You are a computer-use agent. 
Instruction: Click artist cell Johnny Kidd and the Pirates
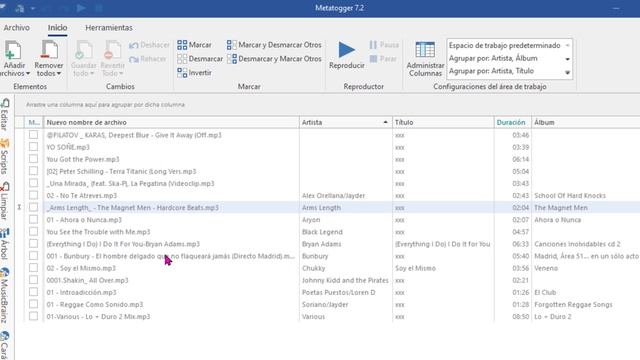(345, 280)
